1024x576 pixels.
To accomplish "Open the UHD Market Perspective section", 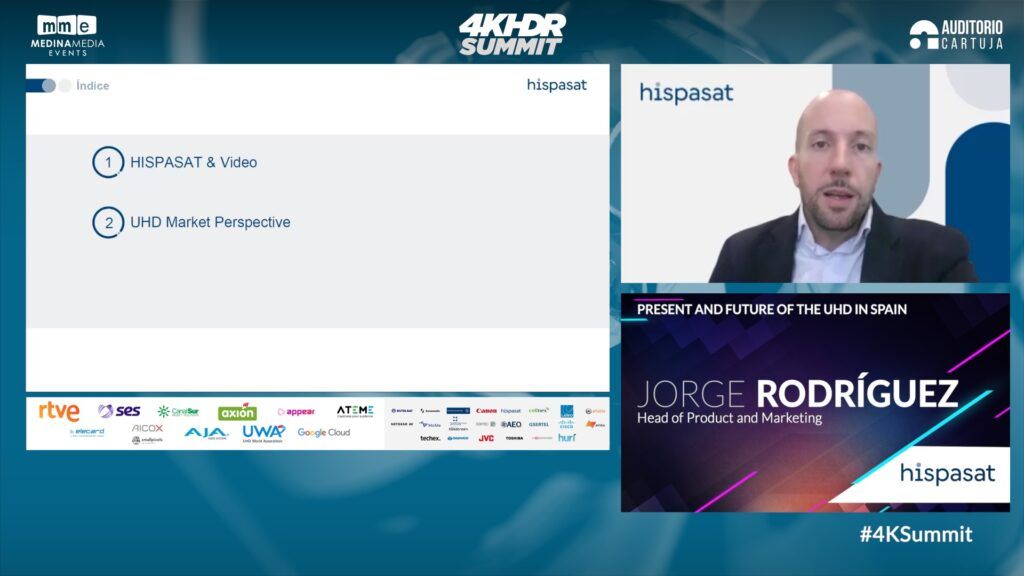I will 210,222.
